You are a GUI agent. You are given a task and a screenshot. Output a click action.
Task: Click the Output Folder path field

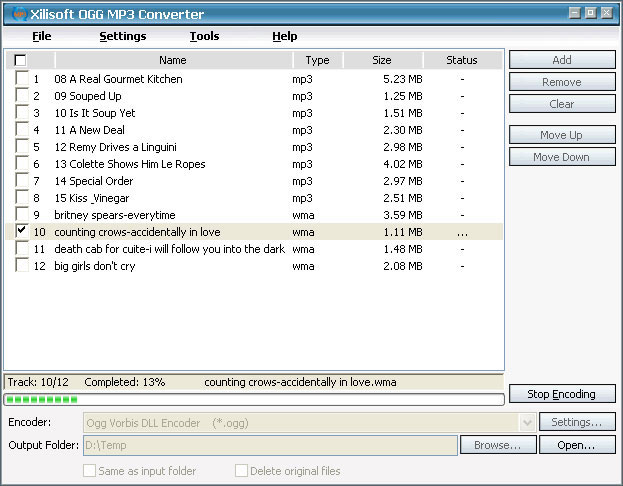tap(270, 445)
